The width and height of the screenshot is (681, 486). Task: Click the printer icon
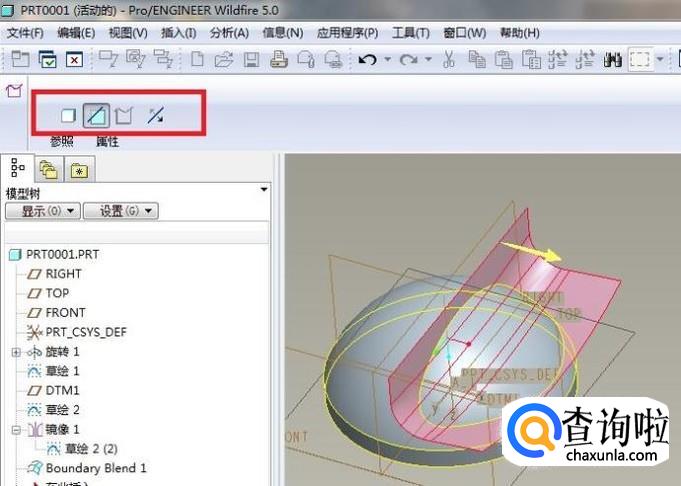point(278,59)
